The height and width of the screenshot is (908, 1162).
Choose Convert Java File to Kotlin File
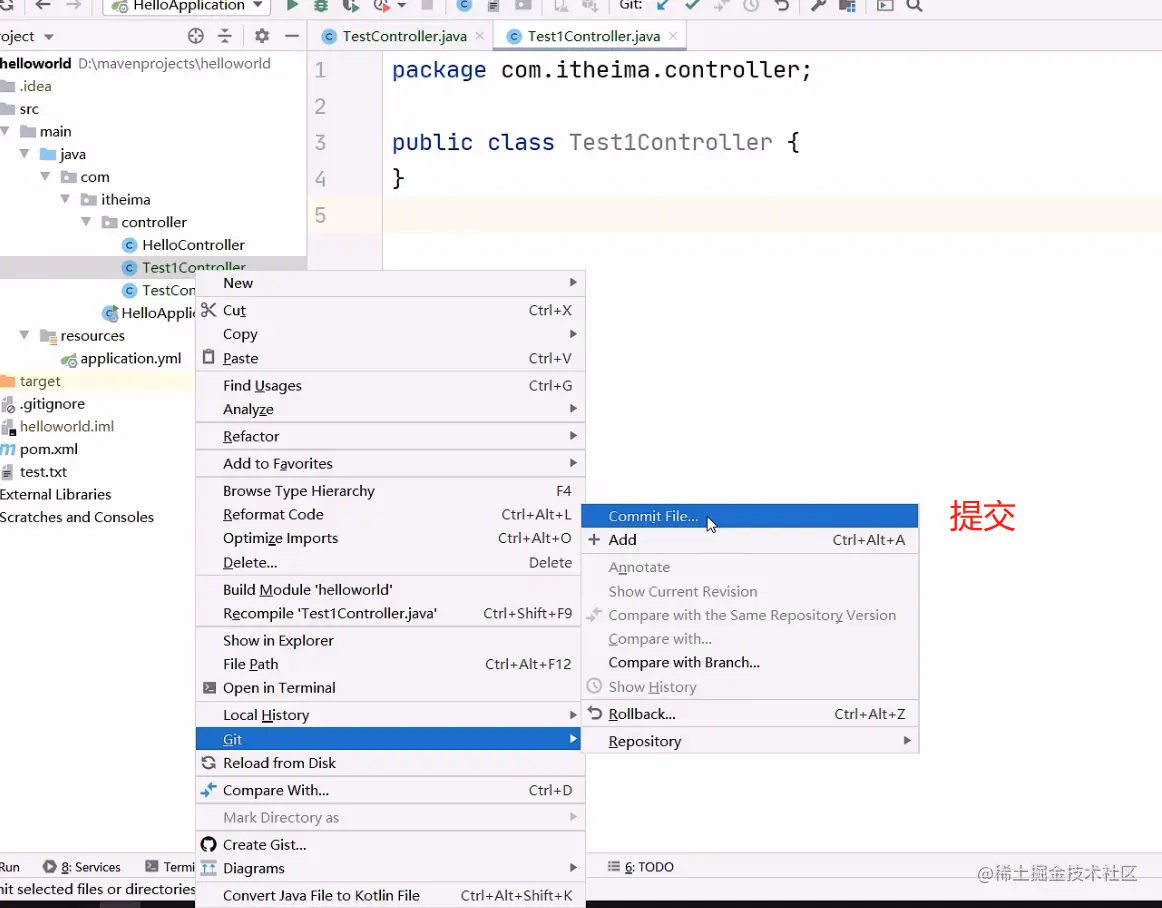click(x=389, y=895)
